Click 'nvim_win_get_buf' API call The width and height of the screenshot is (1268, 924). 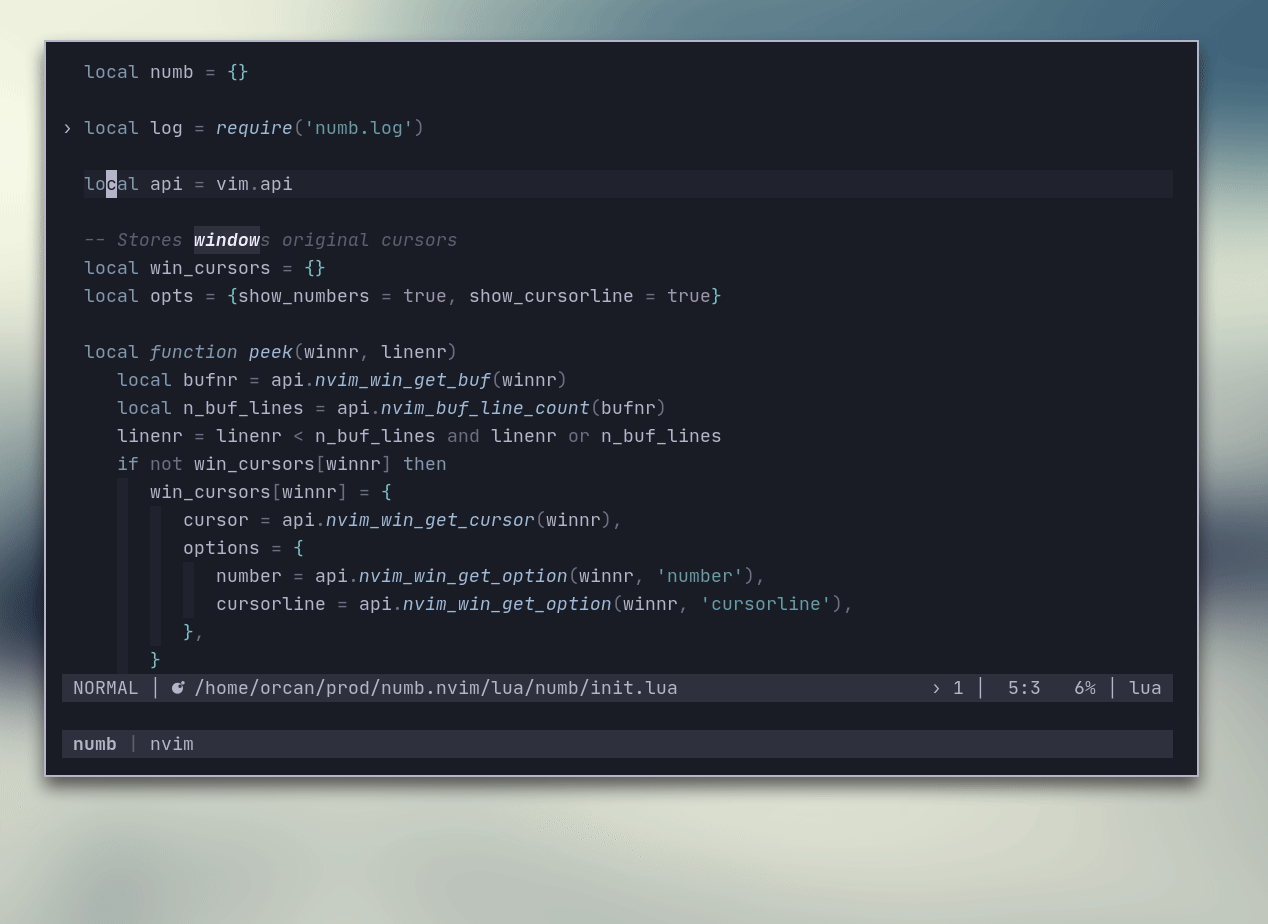click(403, 380)
